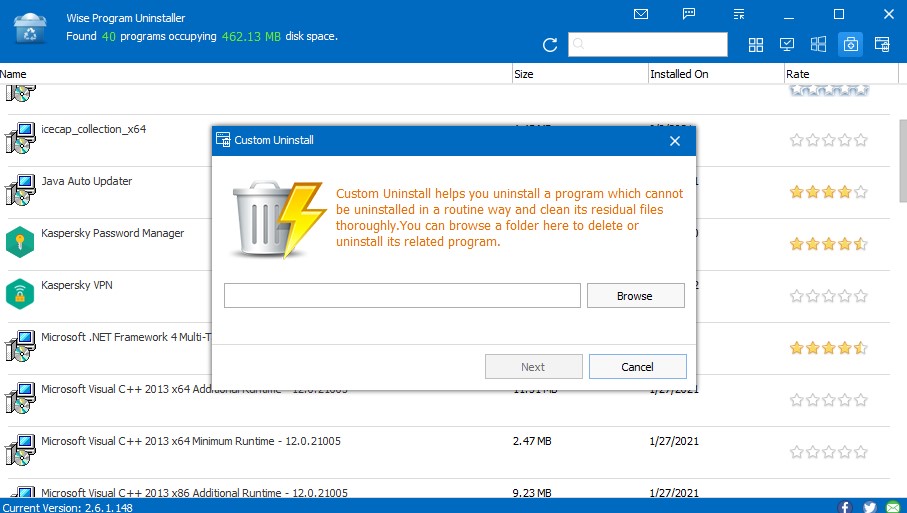Click the Cancel button
Image resolution: width=907 pixels, height=513 pixels.
pos(637,367)
